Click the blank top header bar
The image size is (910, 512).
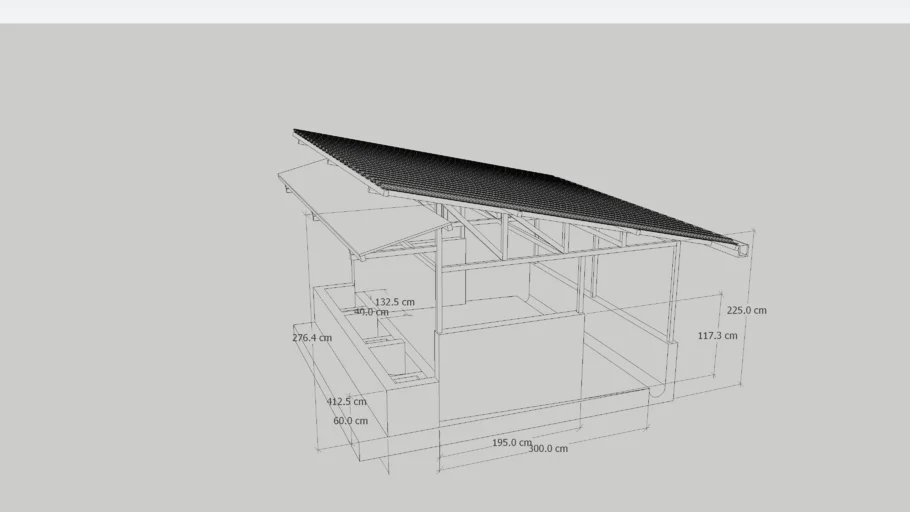(455, 11)
